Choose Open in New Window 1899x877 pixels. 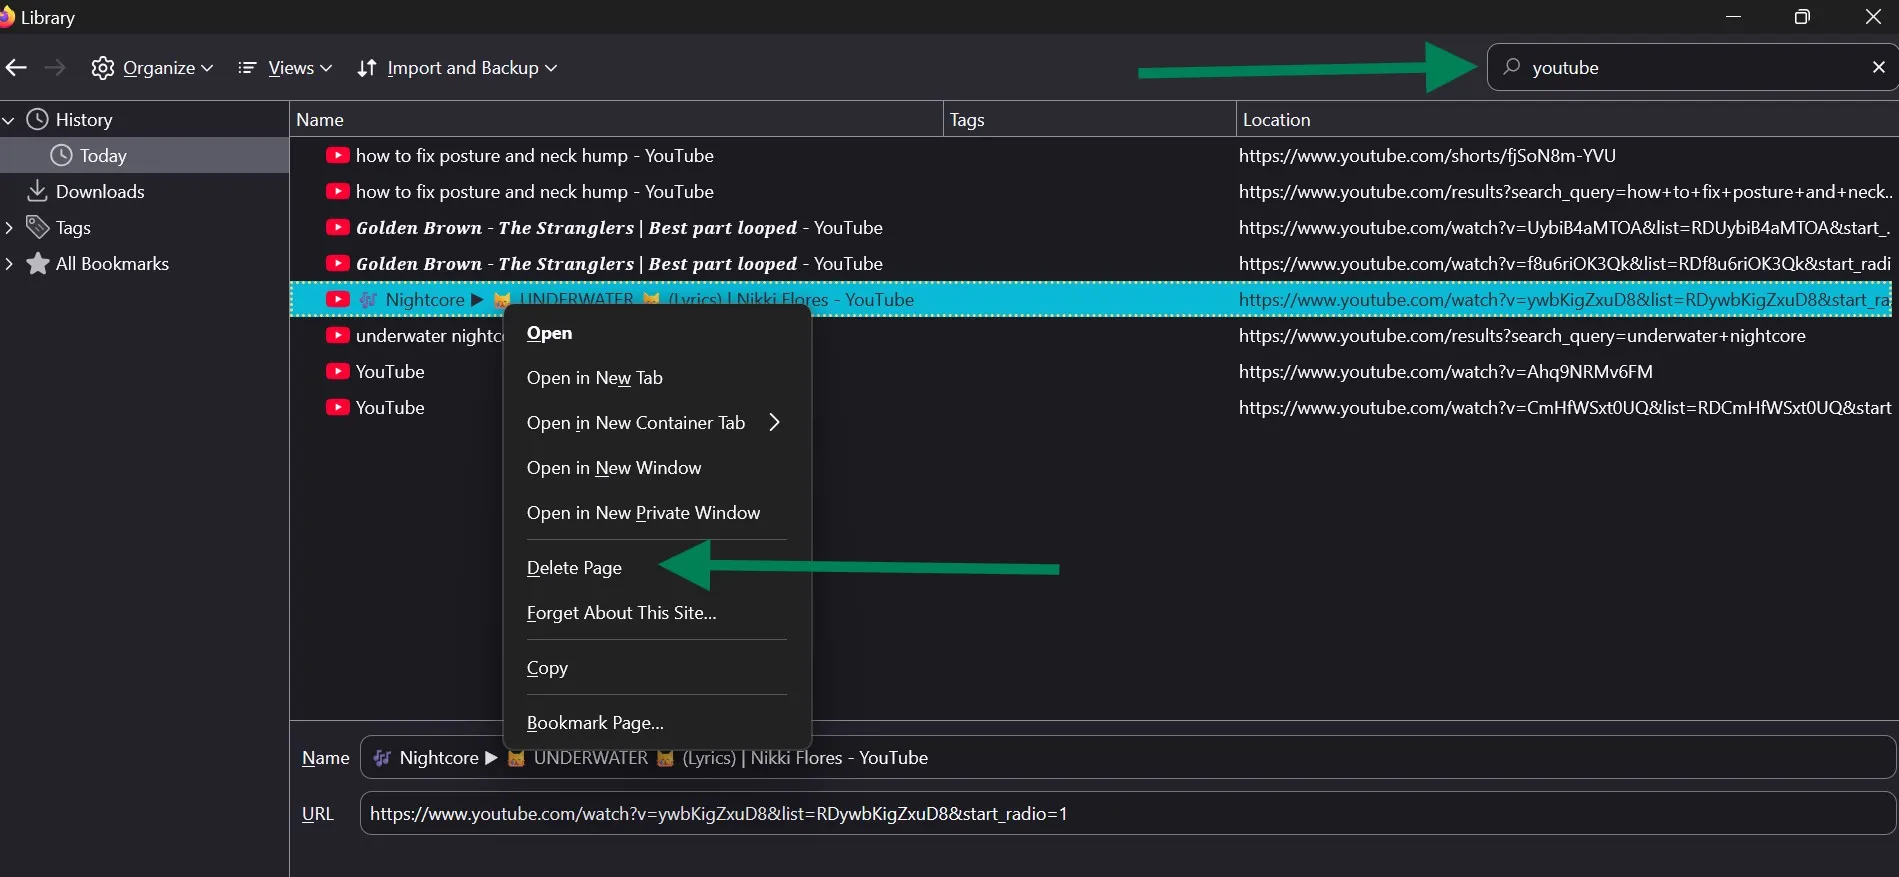click(x=656, y=467)
